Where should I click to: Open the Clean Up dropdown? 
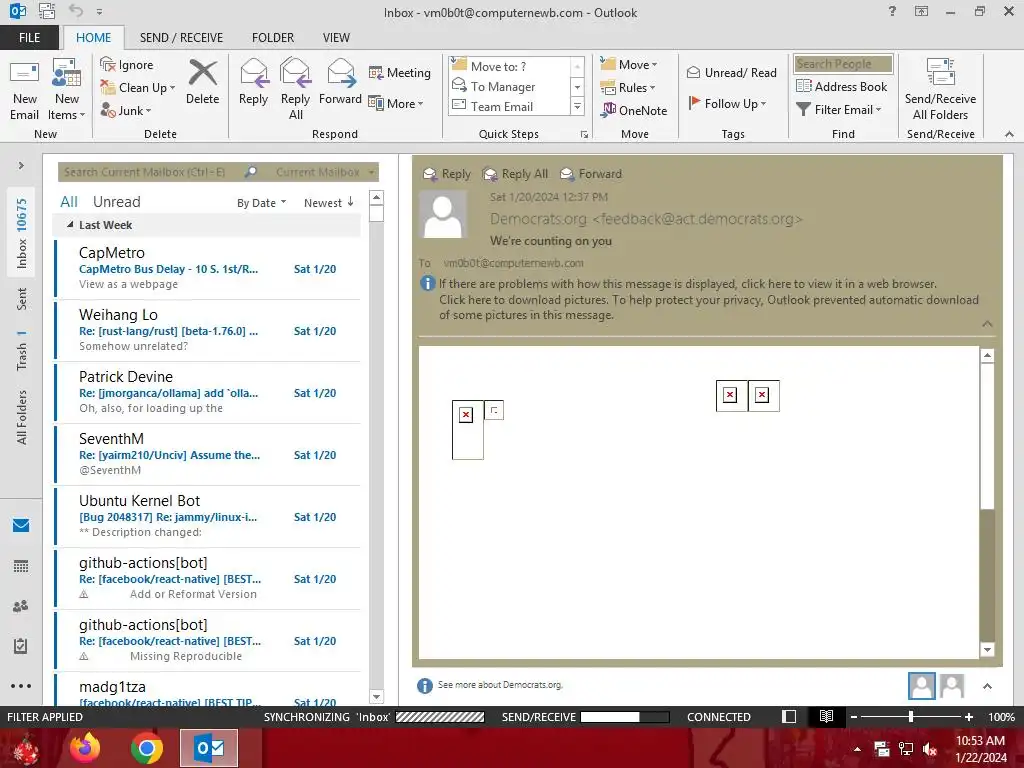tap(138, 88)
